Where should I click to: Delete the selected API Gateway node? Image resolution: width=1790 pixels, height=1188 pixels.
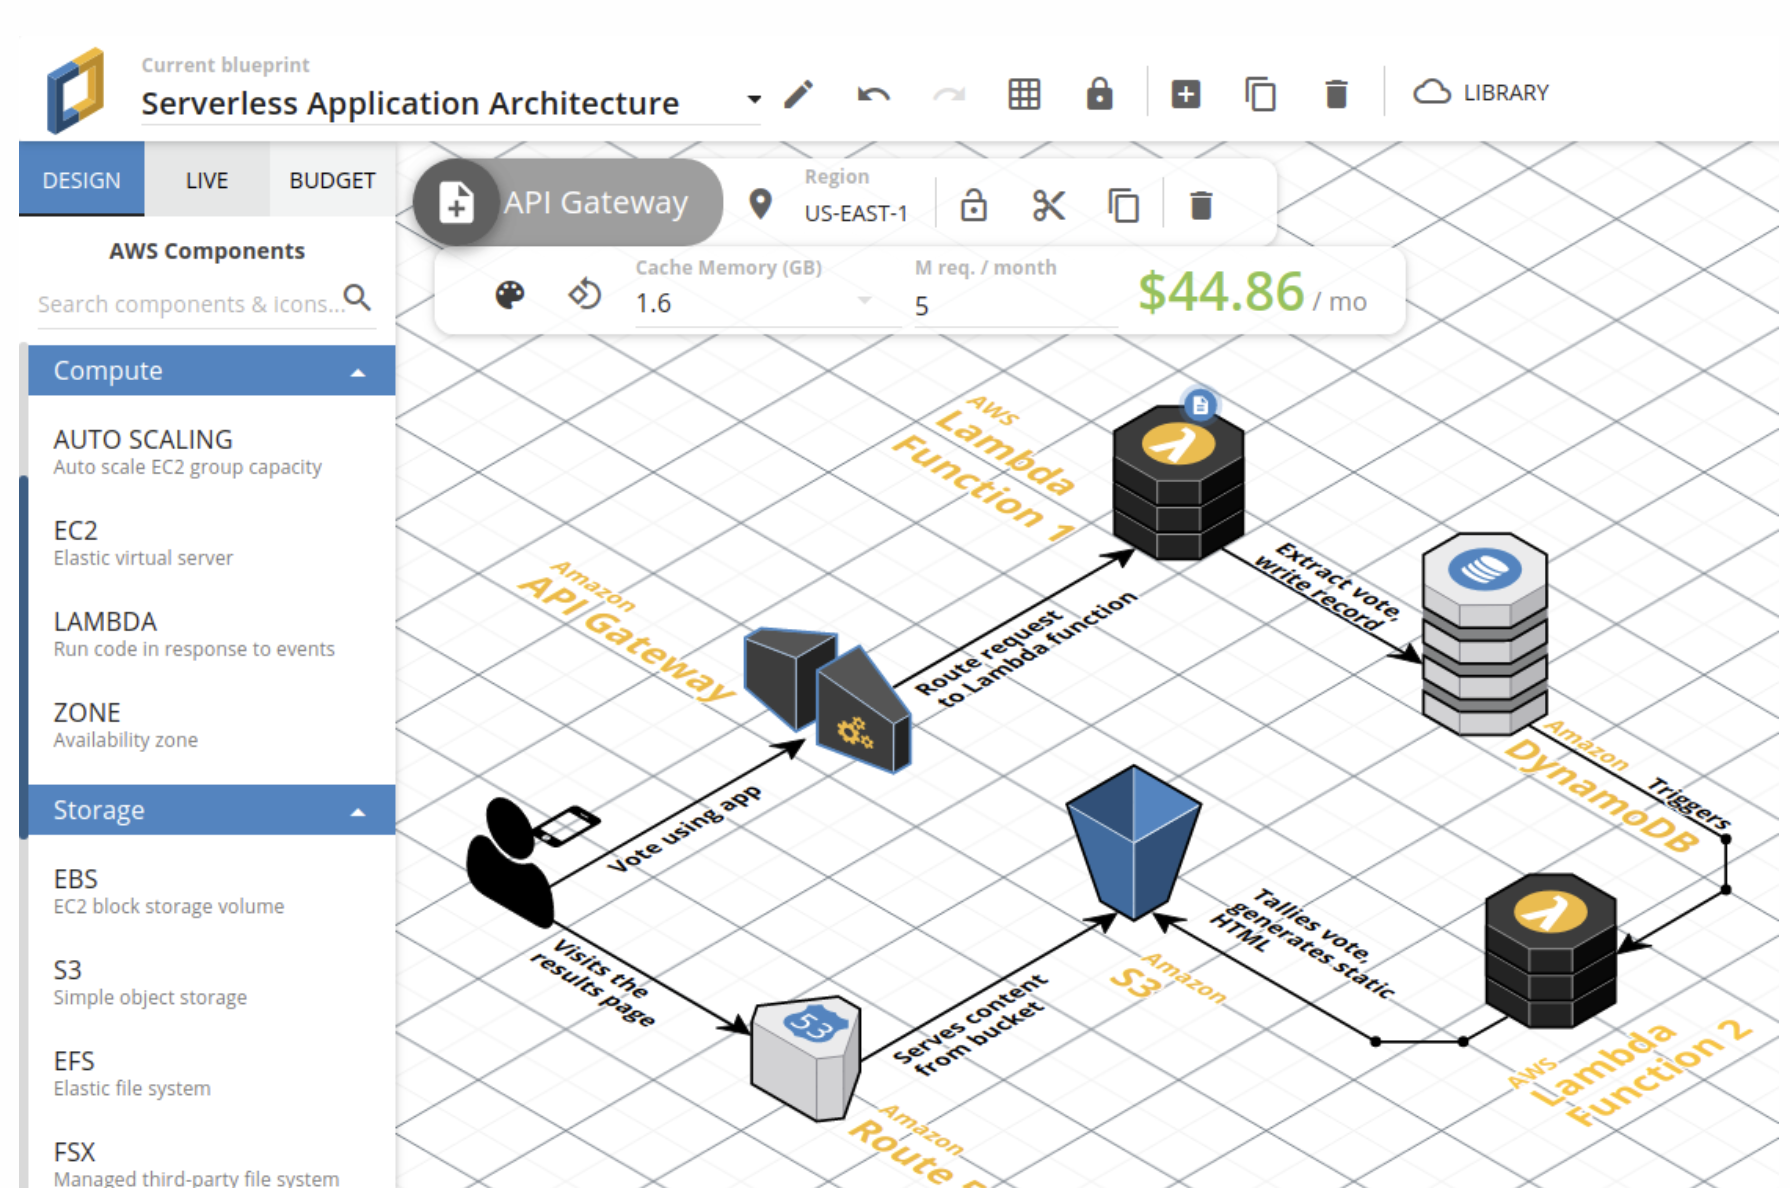1201,206
